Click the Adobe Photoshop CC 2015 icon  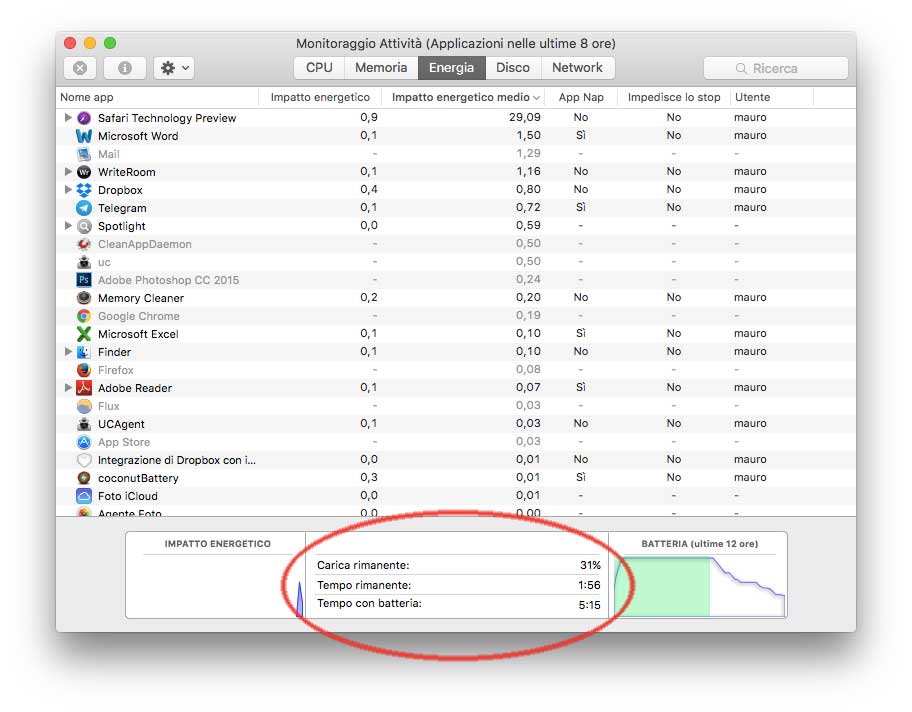[84, 280]
